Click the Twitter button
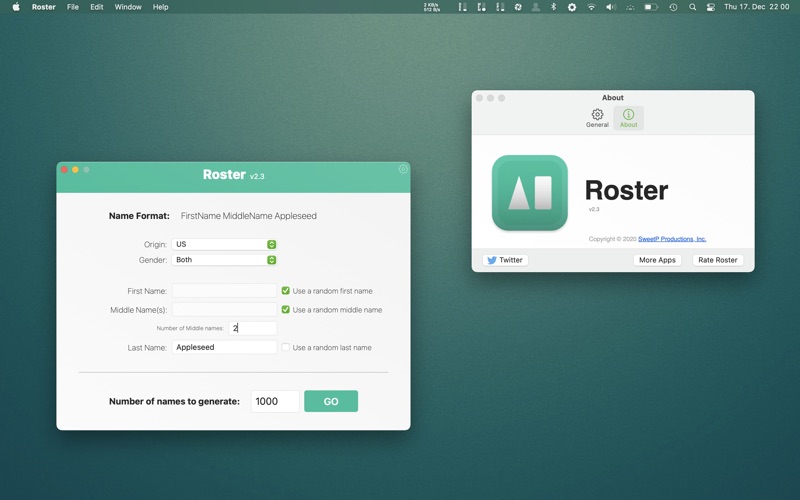800x500 pixels. (x=505, y=260)
